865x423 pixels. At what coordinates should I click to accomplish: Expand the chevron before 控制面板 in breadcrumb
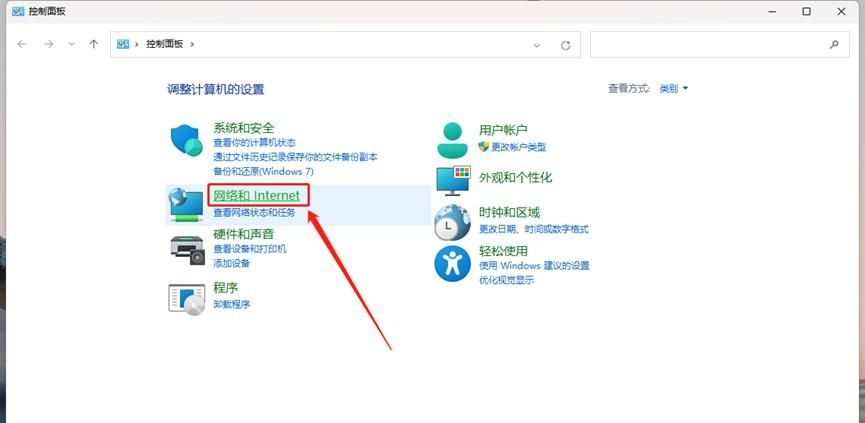point(136,44)
